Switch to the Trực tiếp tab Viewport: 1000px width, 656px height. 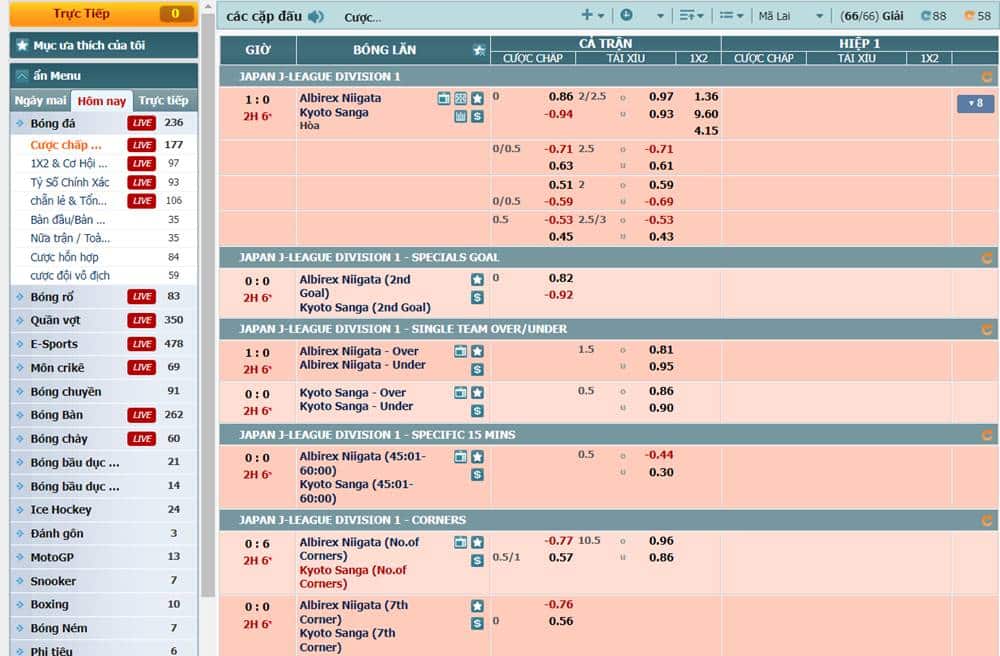click(x=164, y=101)
